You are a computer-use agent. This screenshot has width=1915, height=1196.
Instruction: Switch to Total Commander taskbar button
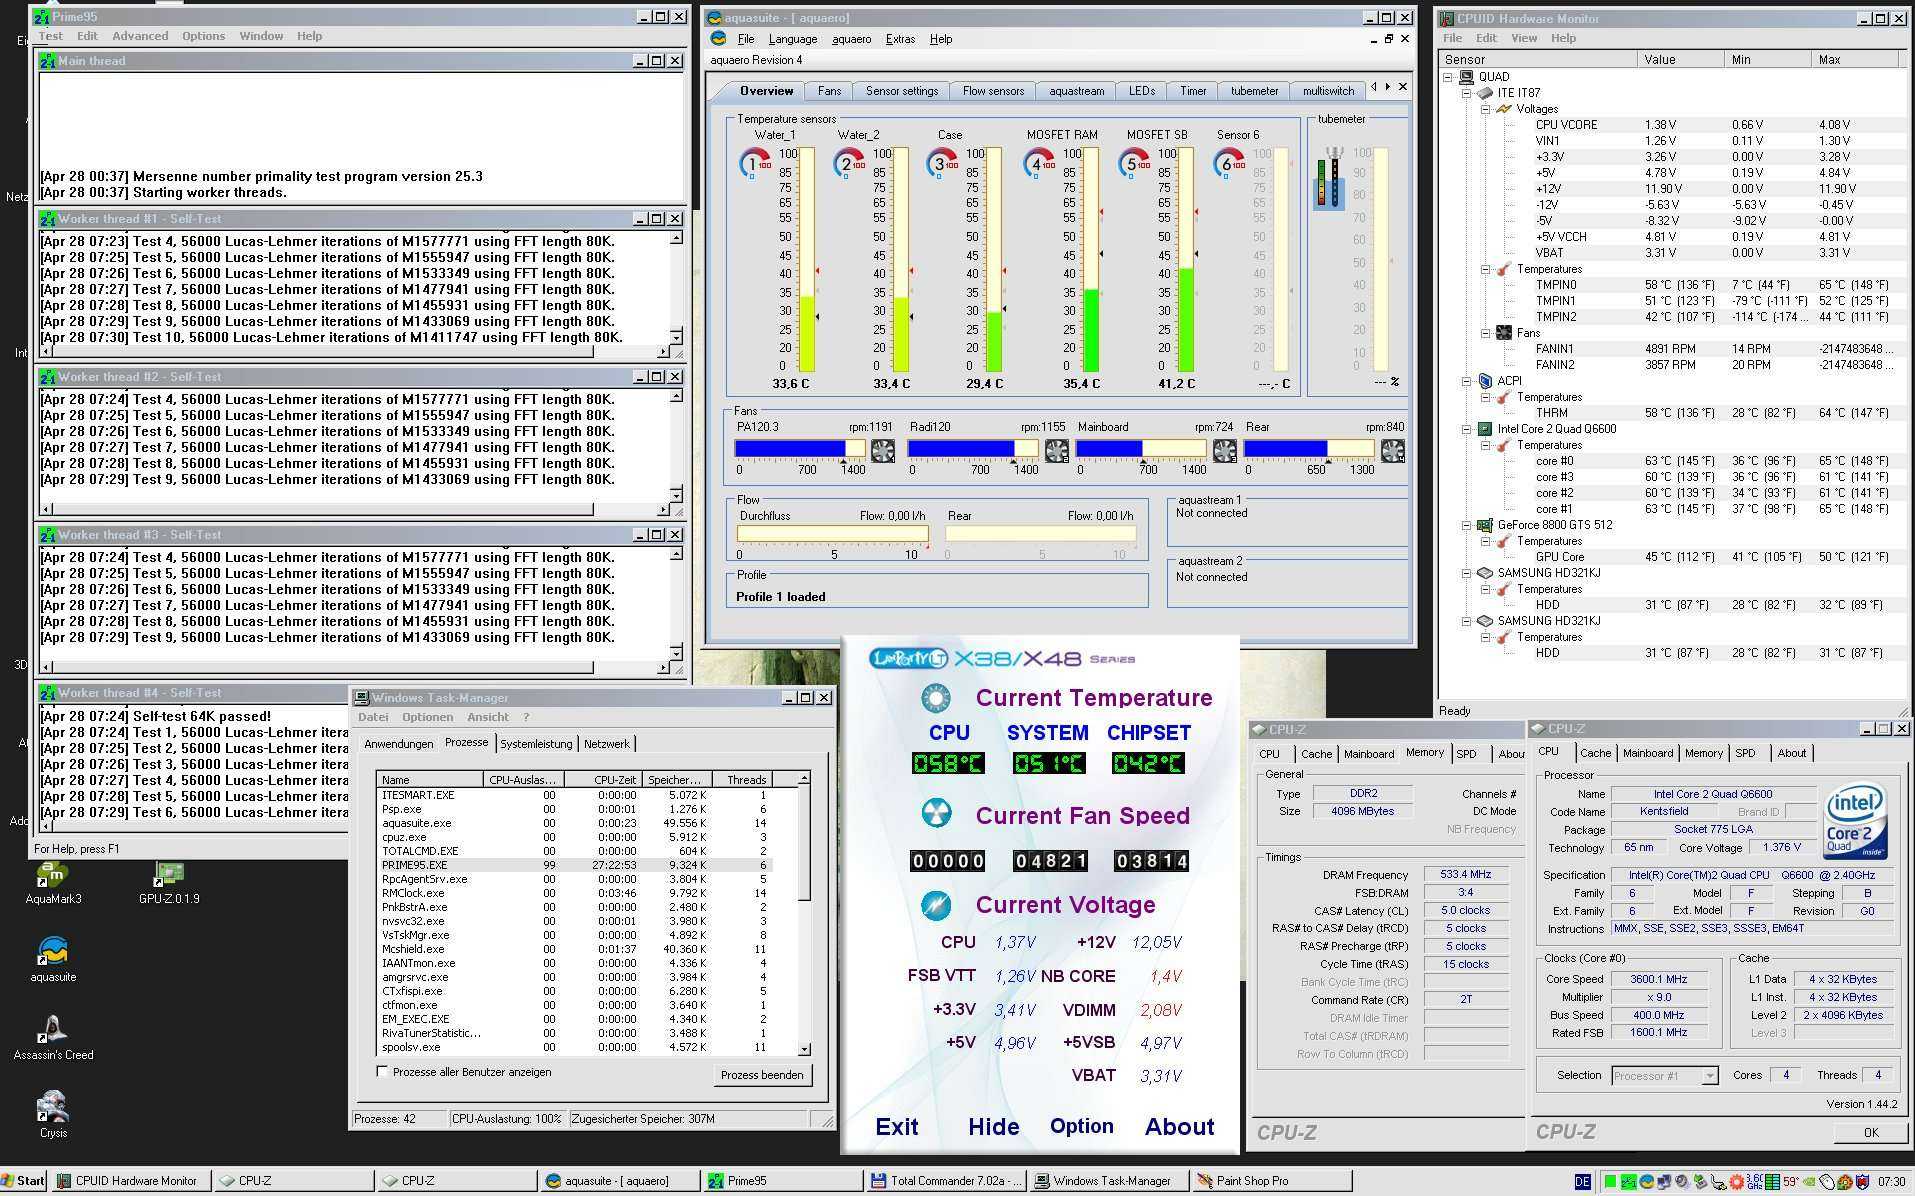pyautogui.click(x=946, y=1181)
